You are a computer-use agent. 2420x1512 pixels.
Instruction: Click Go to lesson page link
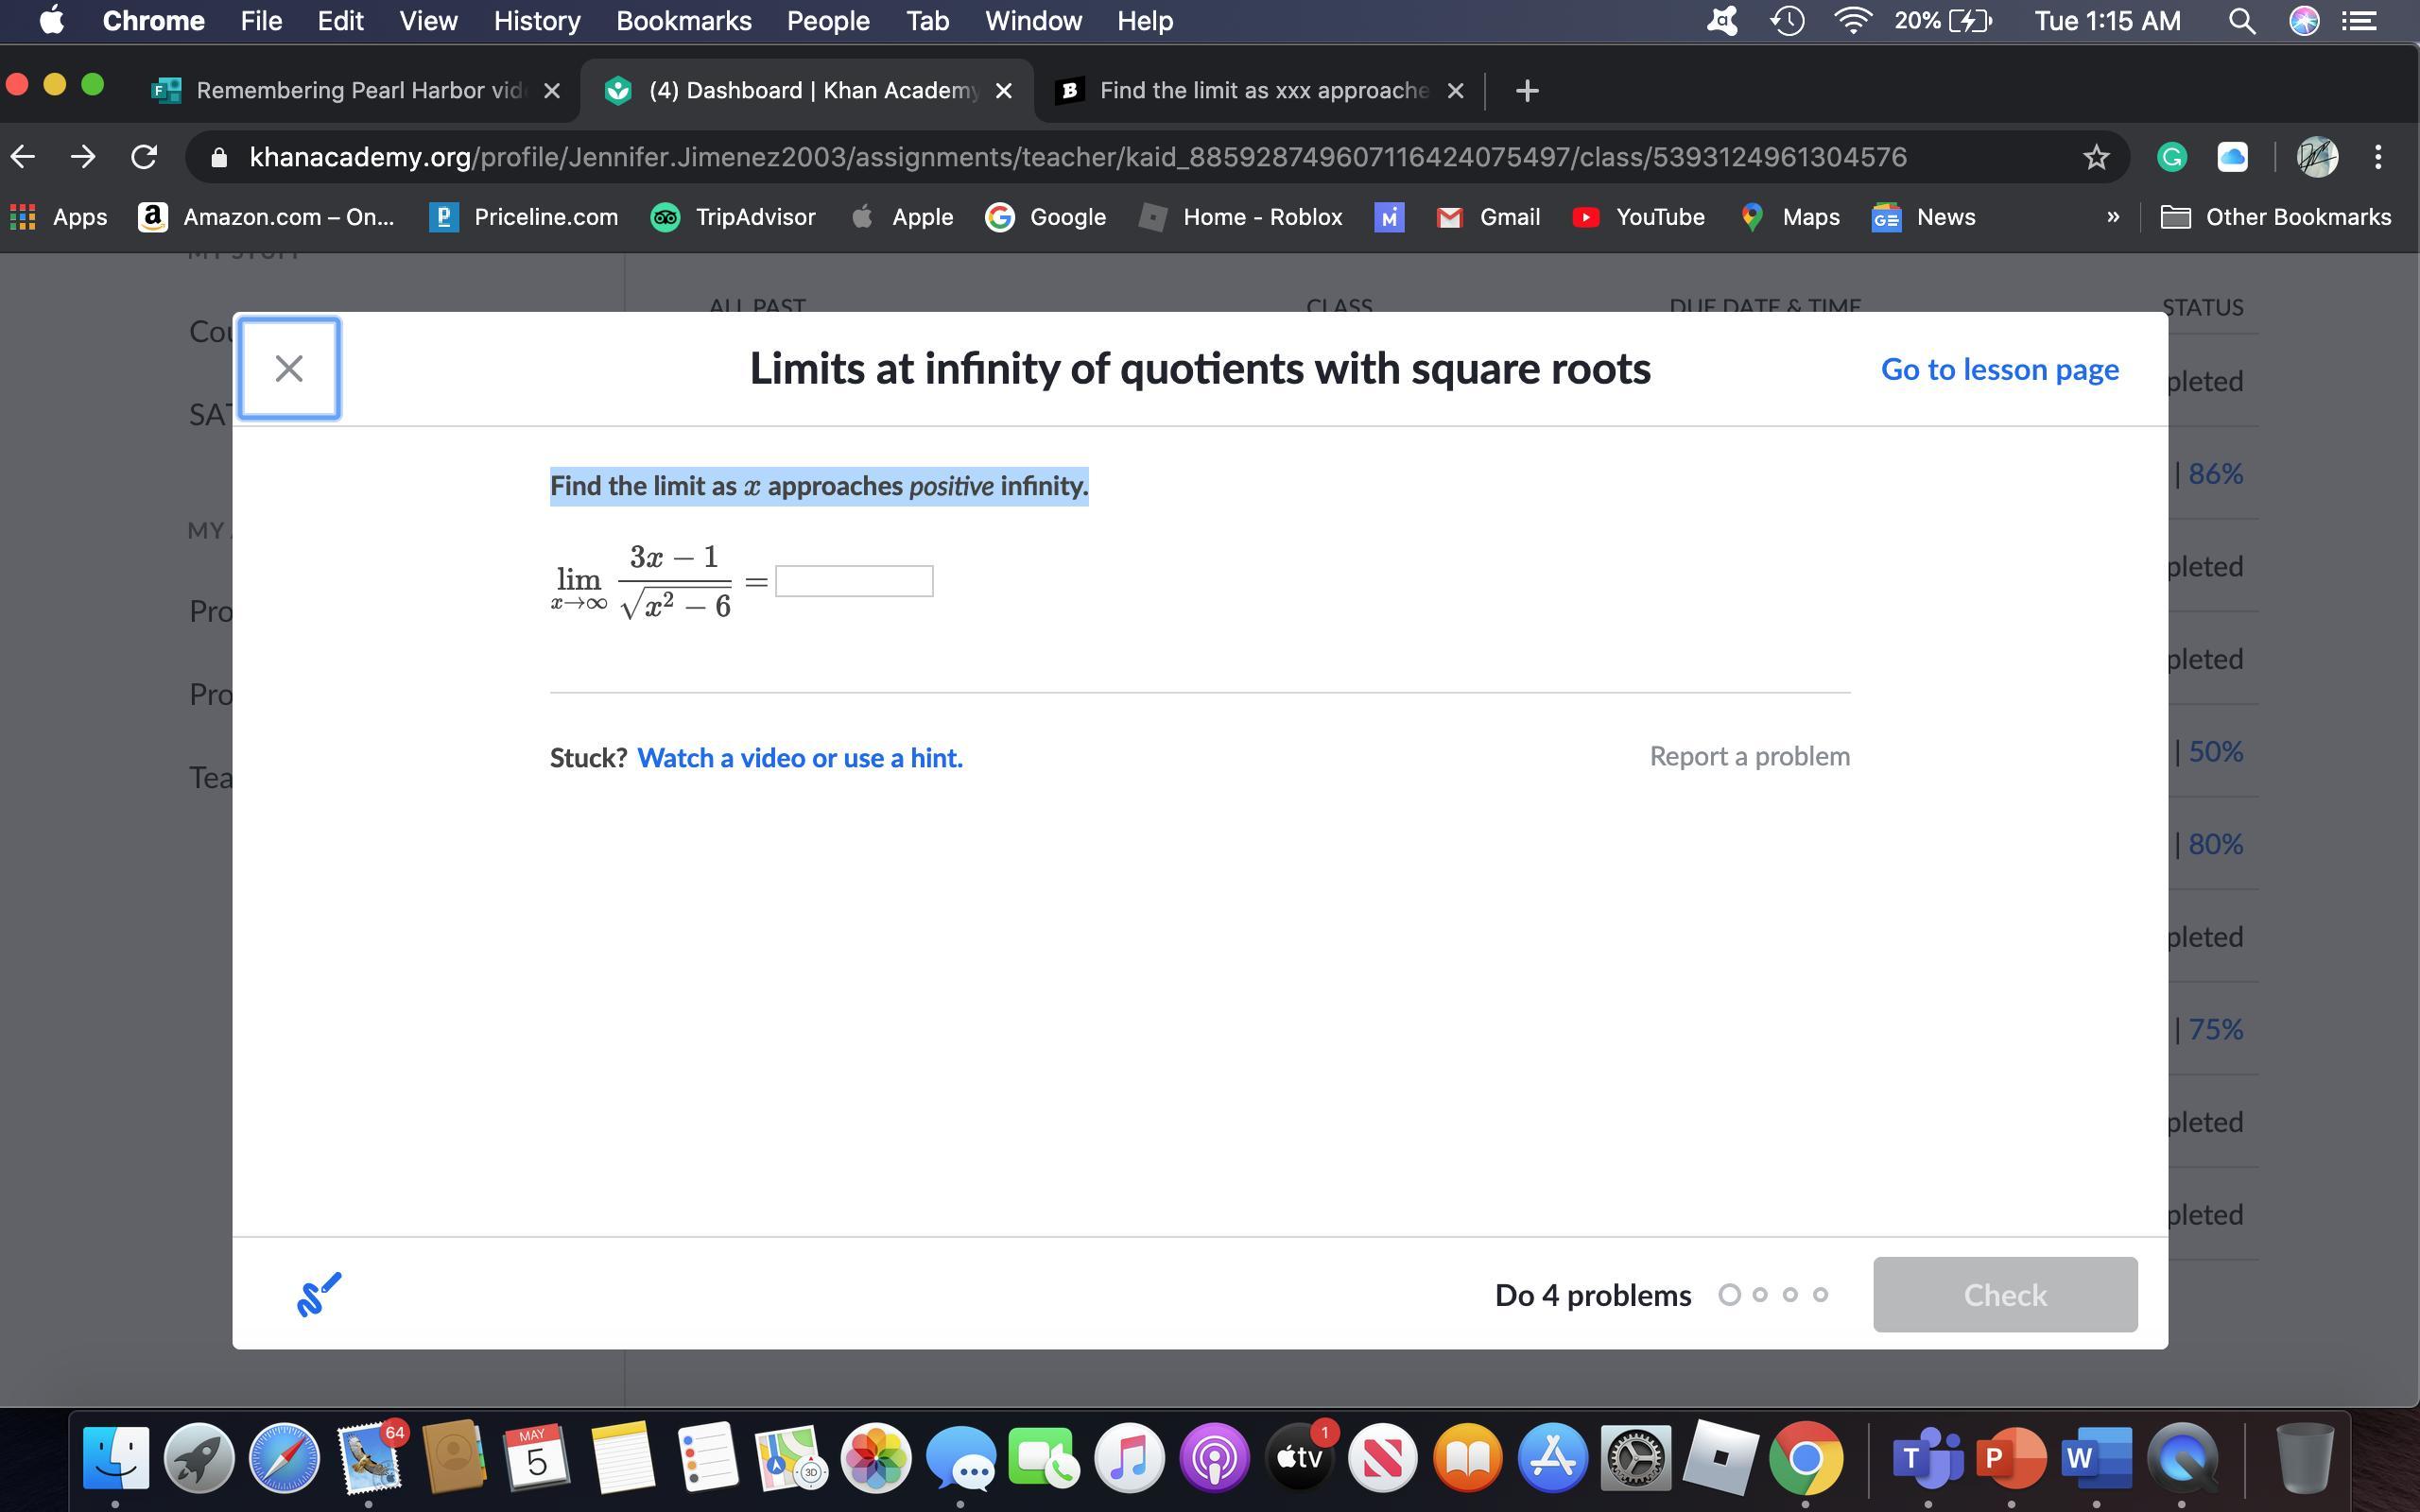click(1999, 369)
